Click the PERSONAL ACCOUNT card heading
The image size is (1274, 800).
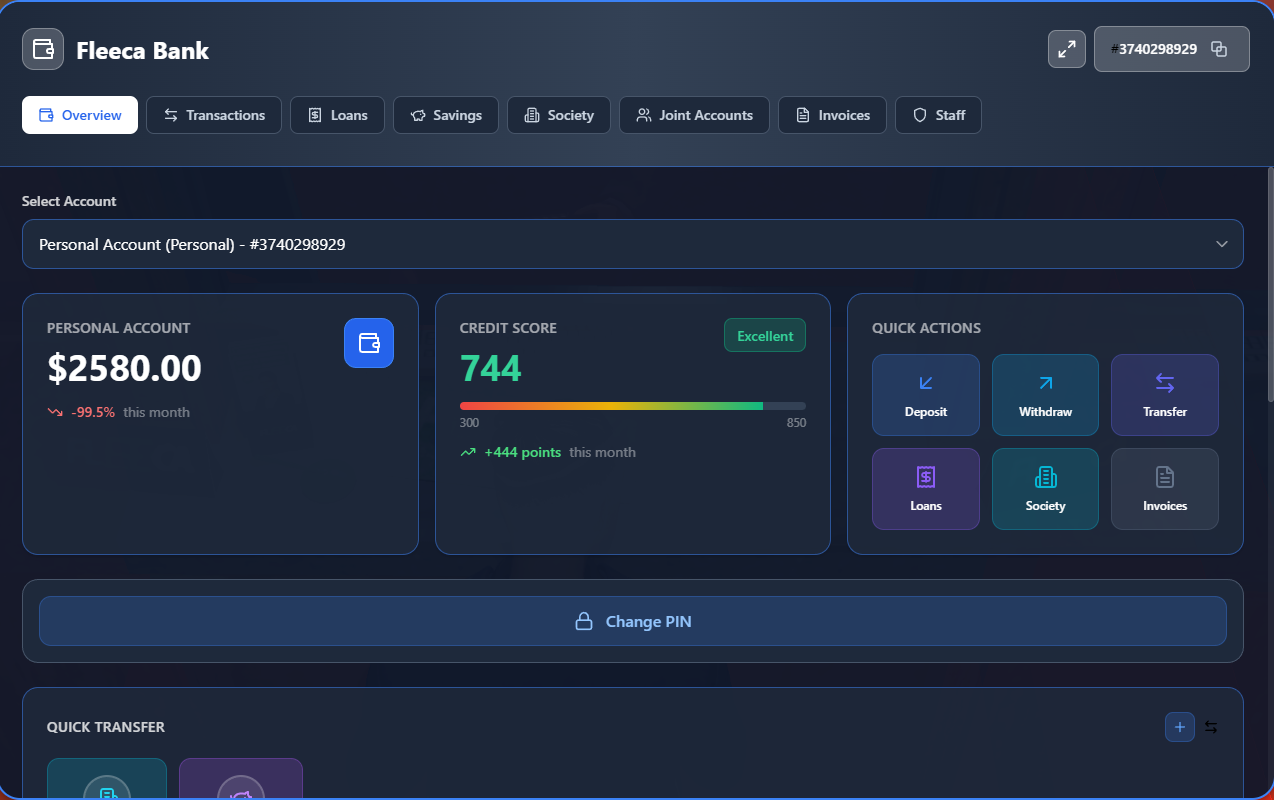[x=119, y=328]
